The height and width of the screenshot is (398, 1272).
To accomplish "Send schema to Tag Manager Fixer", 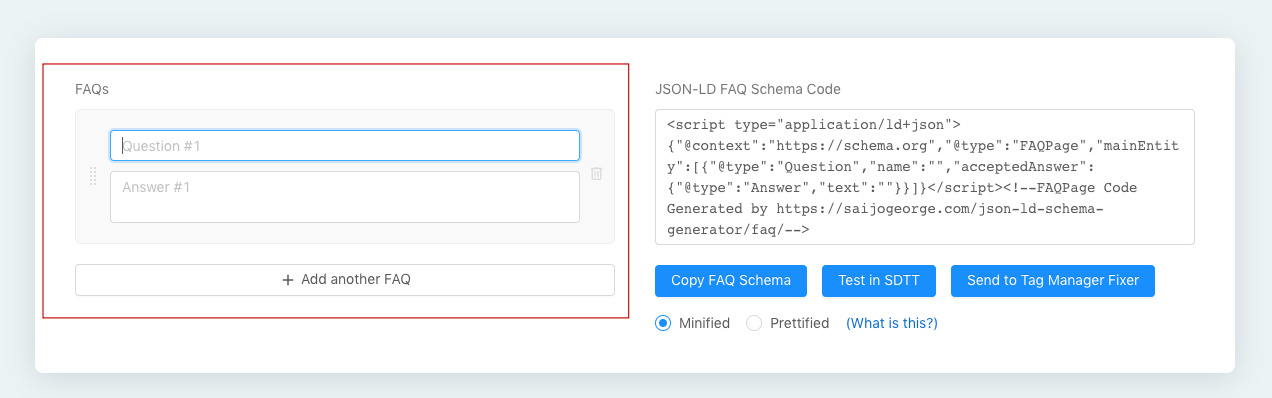I will click(1053, 281).
